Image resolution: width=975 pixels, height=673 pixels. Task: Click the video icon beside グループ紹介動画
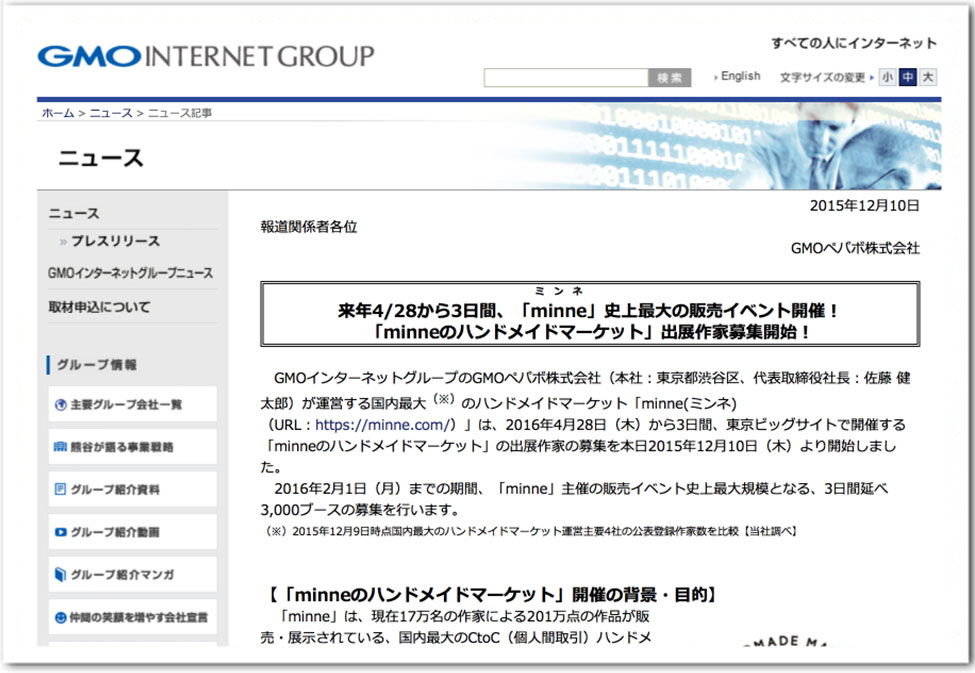(60, 532)
